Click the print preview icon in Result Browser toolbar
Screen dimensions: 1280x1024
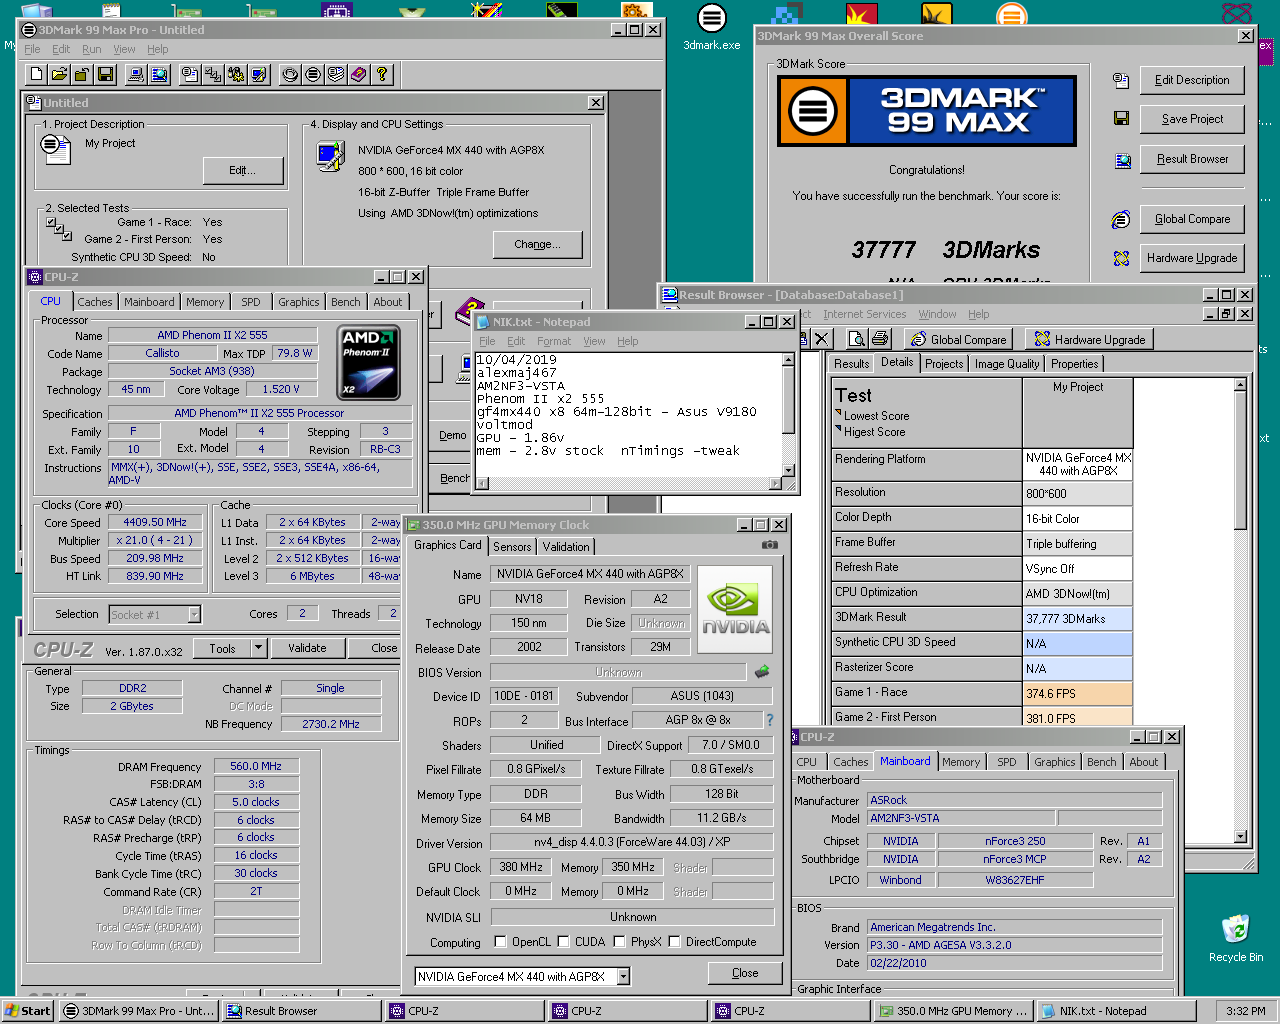[857, 339]
